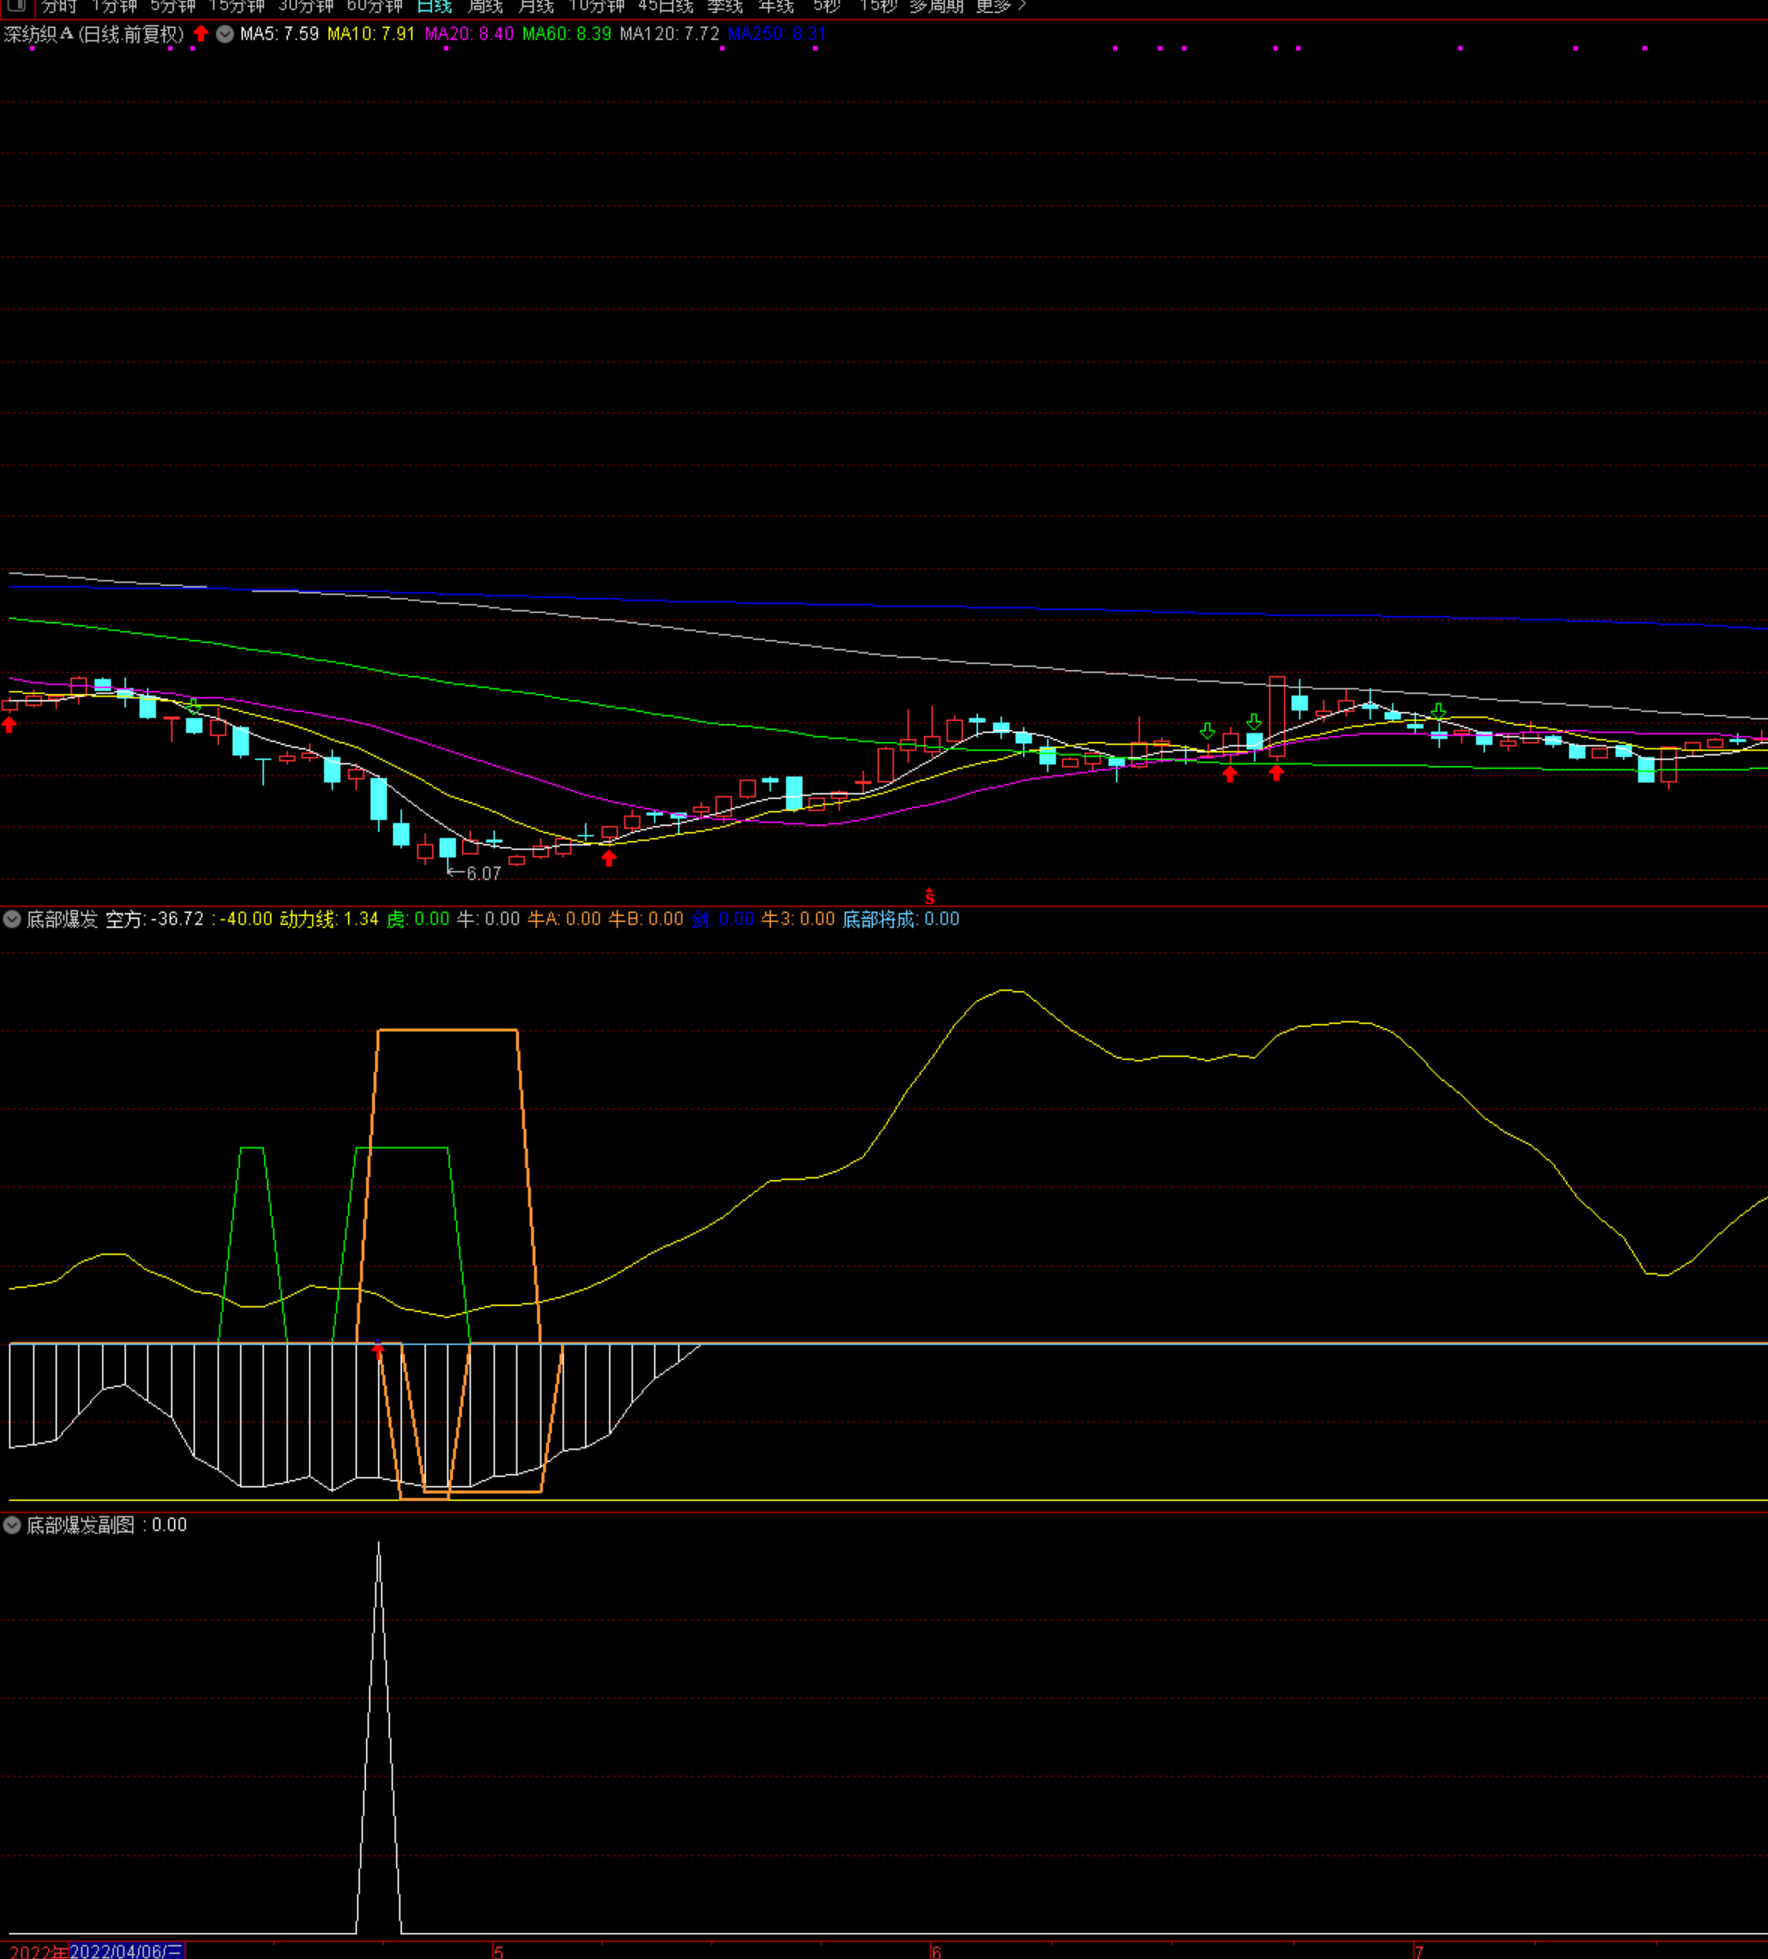The image size is (1768, 1959).
Task: Click the red buy arrow right of 6.07 label
Action: click(x=609, y=858)
